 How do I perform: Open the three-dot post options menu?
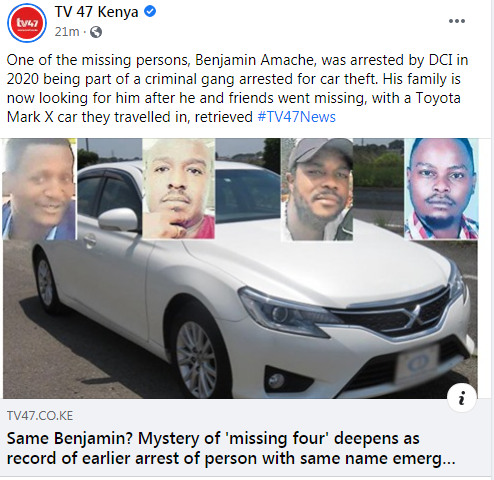click(x=457, y=21)
